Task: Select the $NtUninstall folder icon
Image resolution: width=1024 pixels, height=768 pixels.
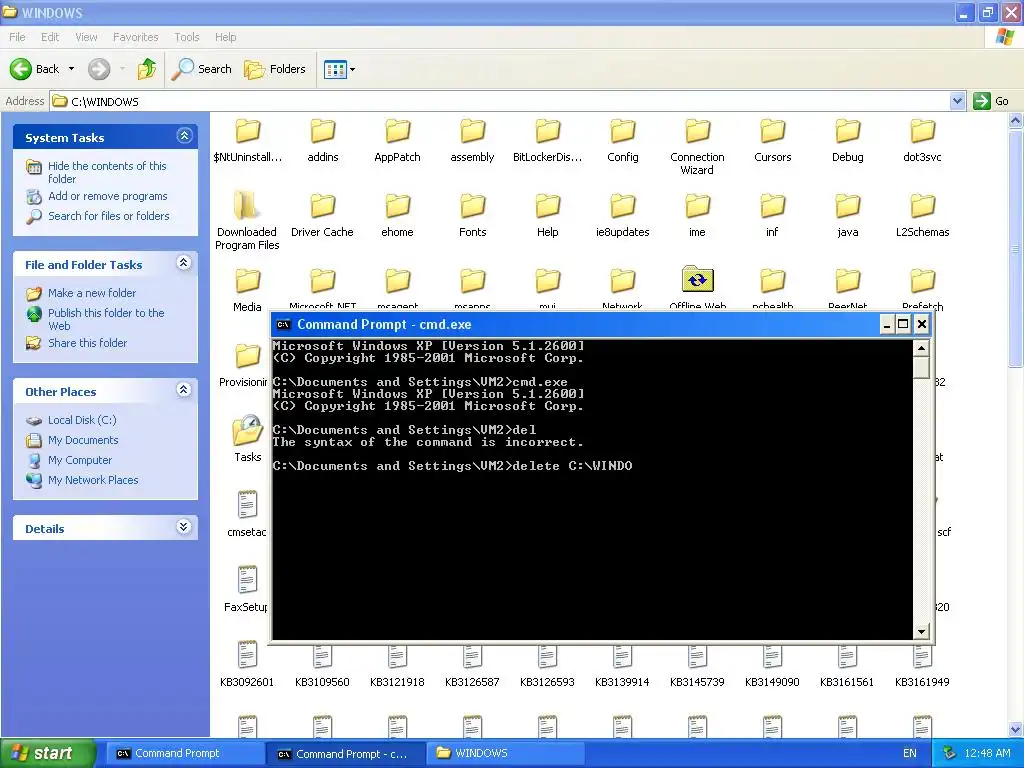Action: [248, 131]
